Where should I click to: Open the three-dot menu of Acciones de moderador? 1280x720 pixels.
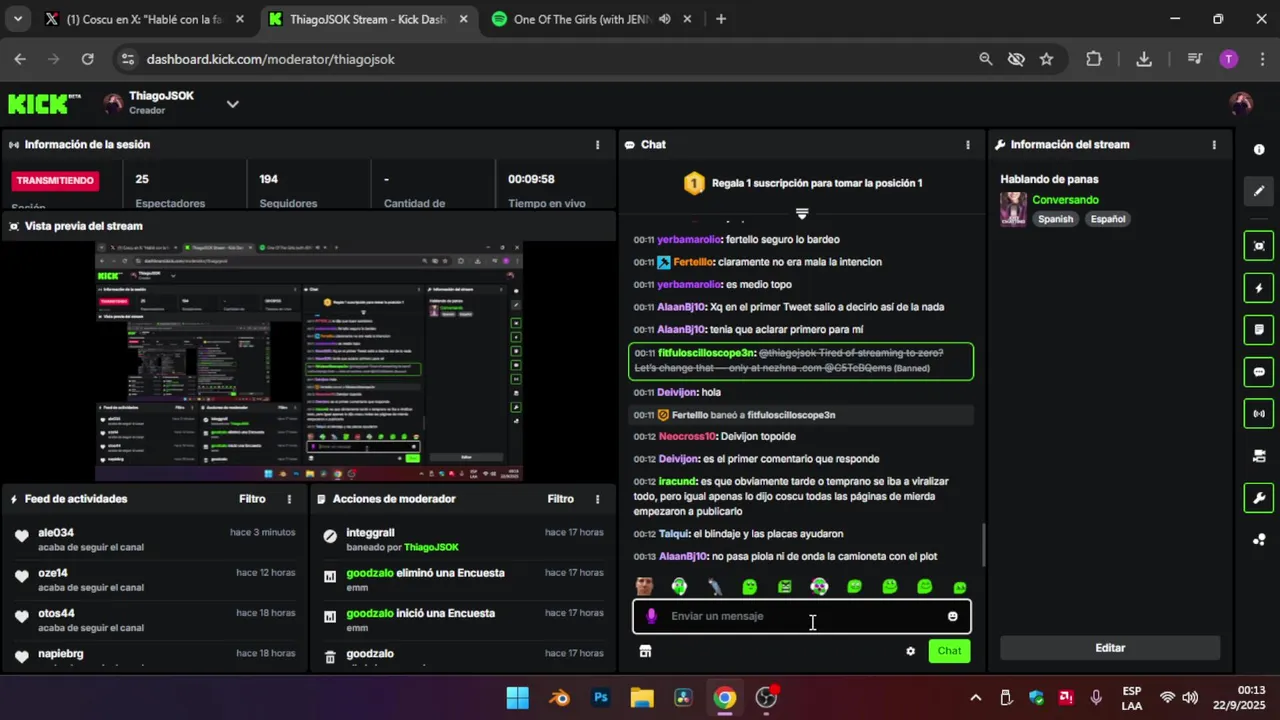pyautogui.click(x=598, y=499)
